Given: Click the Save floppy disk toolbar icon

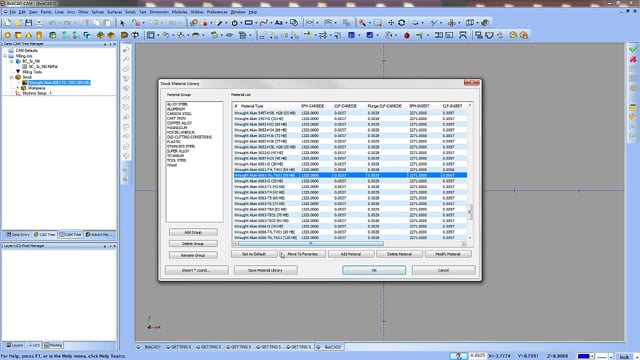Looking at the screenshot, I should 29,23.
